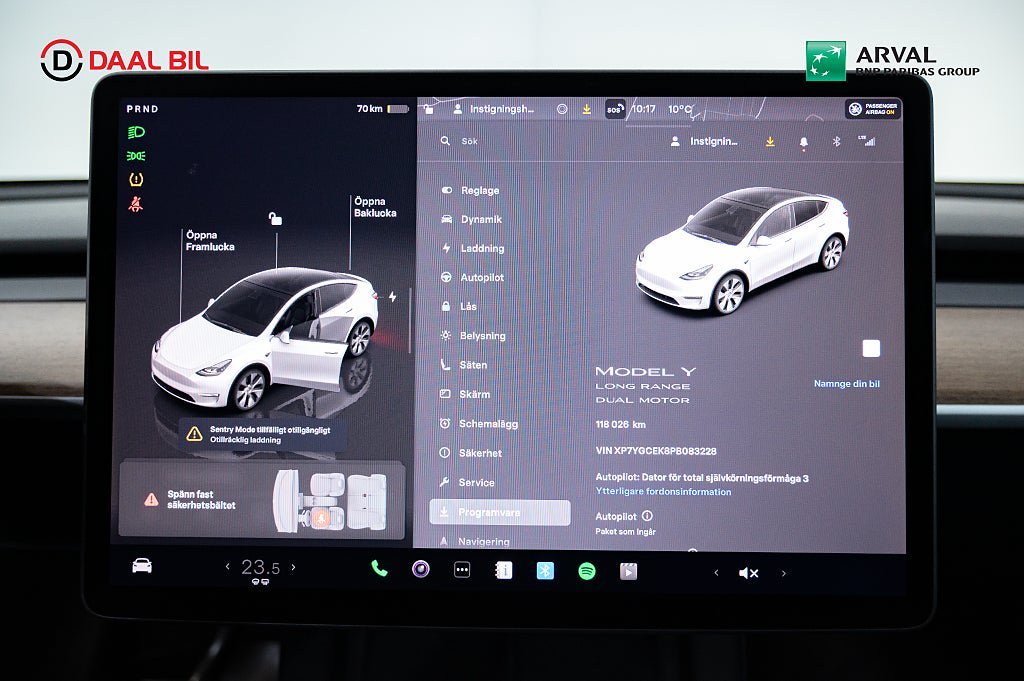
Task: Open the Ytterligare fordonsinformation link
Action: click(663, 492)
